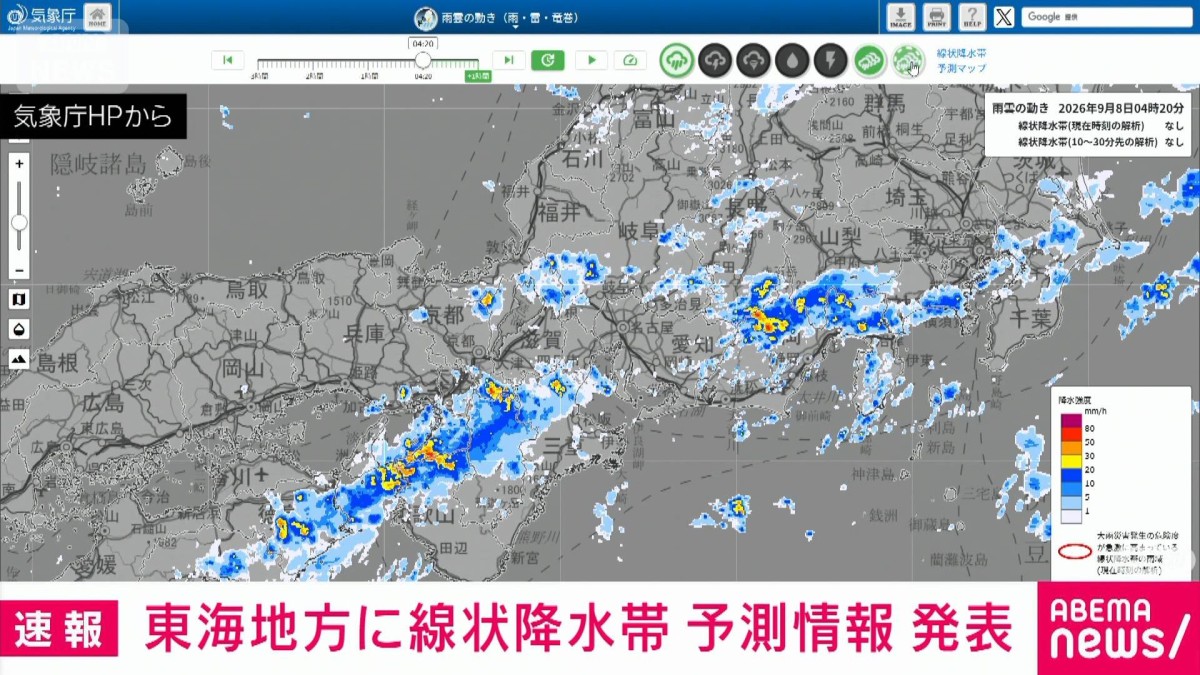Open the HELP icon

(971, 16)
